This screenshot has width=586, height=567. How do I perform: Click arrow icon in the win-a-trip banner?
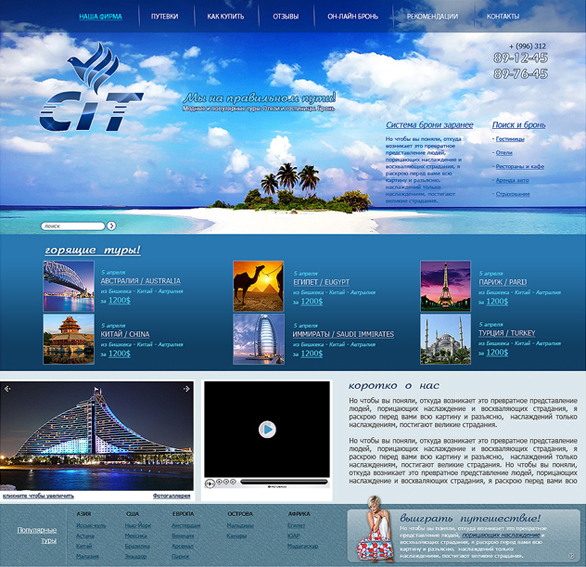coord(571,556)
